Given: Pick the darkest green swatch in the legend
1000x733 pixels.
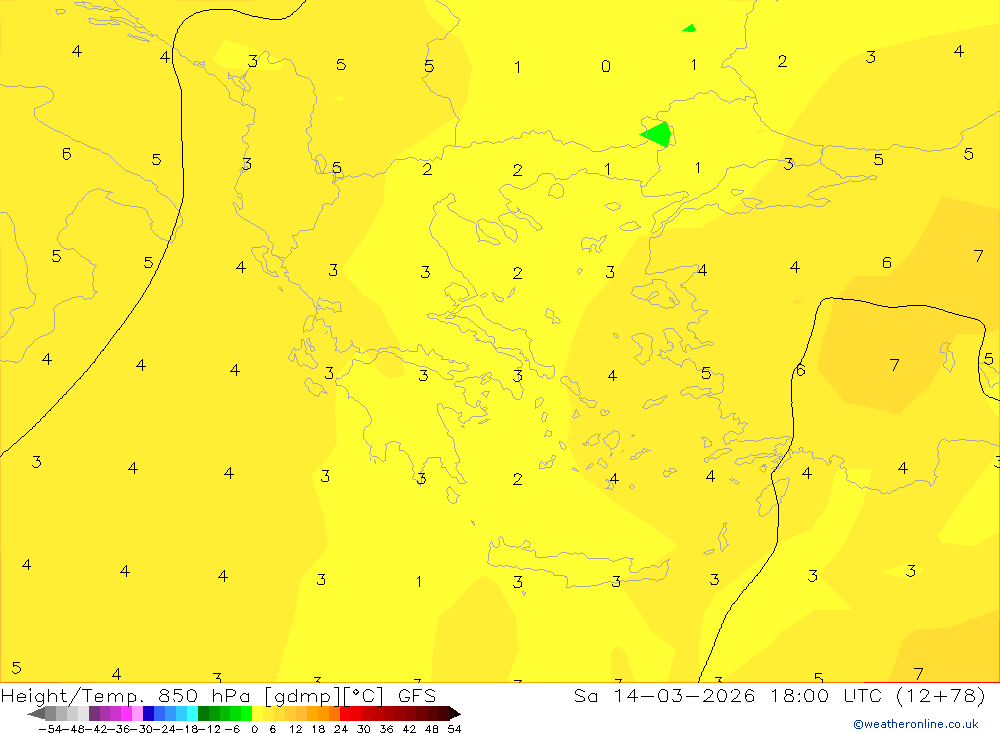Looking at the screenshot, I should 203,713.
